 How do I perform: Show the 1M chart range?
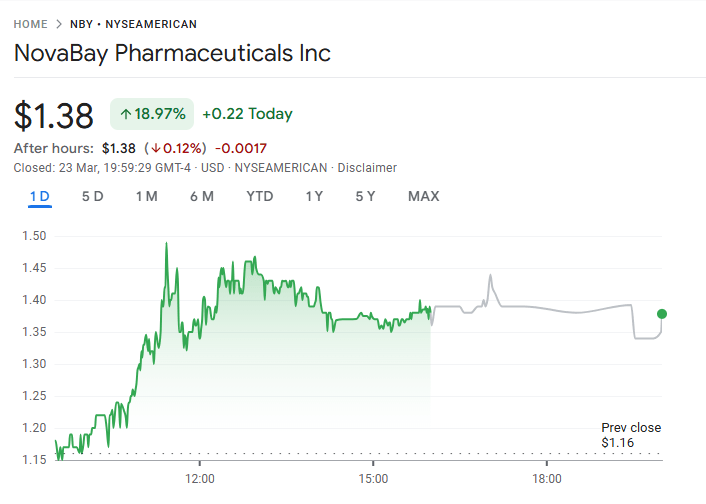[146, 196]
